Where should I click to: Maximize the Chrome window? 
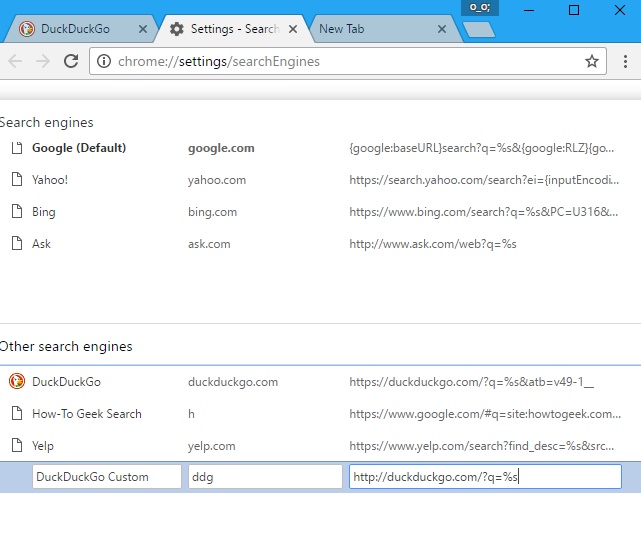[x=574, y=10]
